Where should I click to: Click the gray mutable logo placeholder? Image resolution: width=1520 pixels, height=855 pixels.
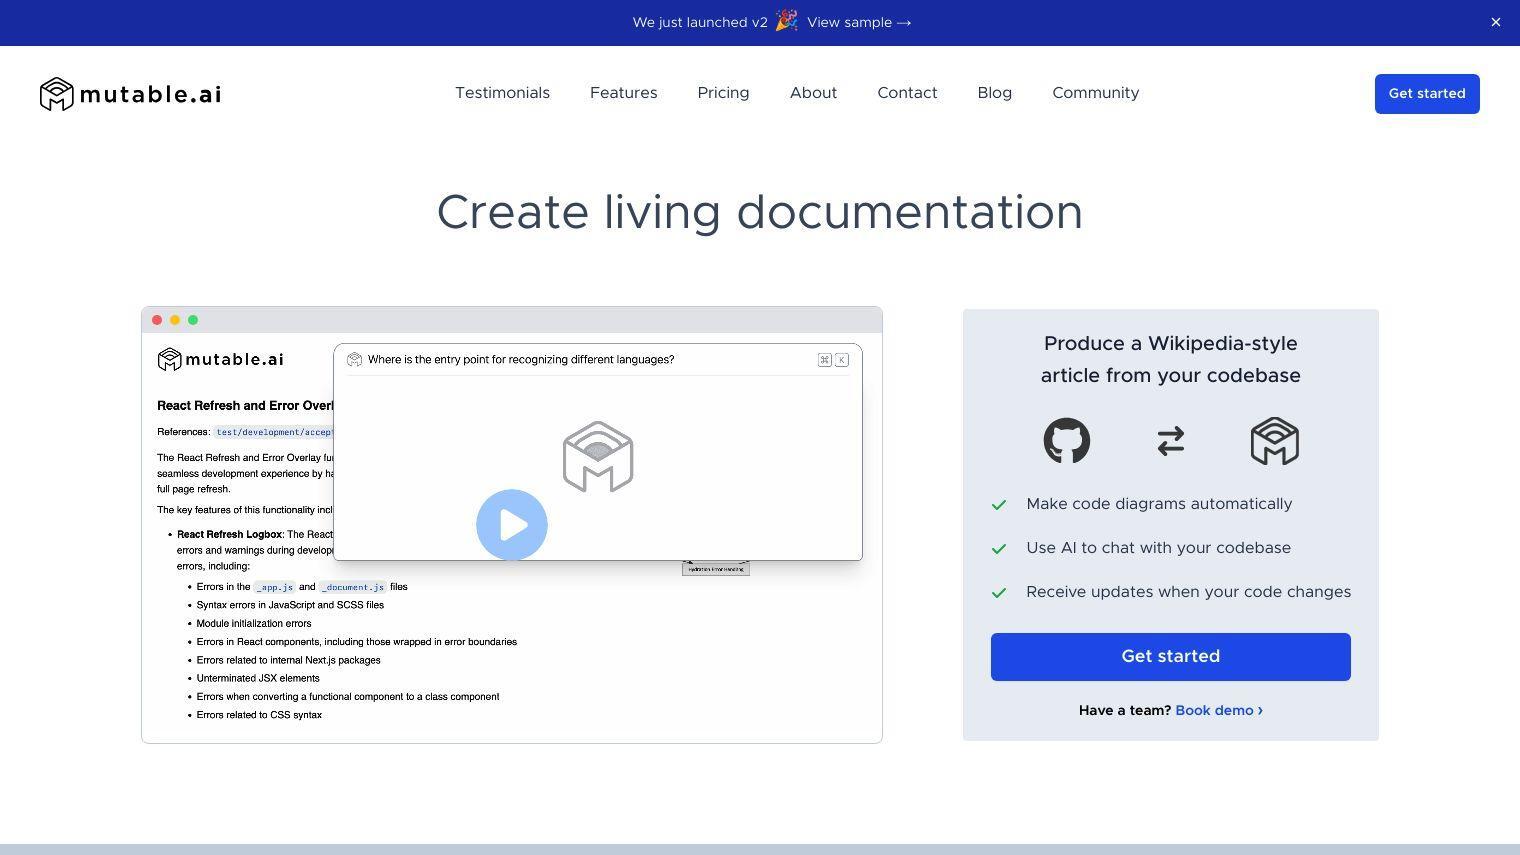pos(598,457)
